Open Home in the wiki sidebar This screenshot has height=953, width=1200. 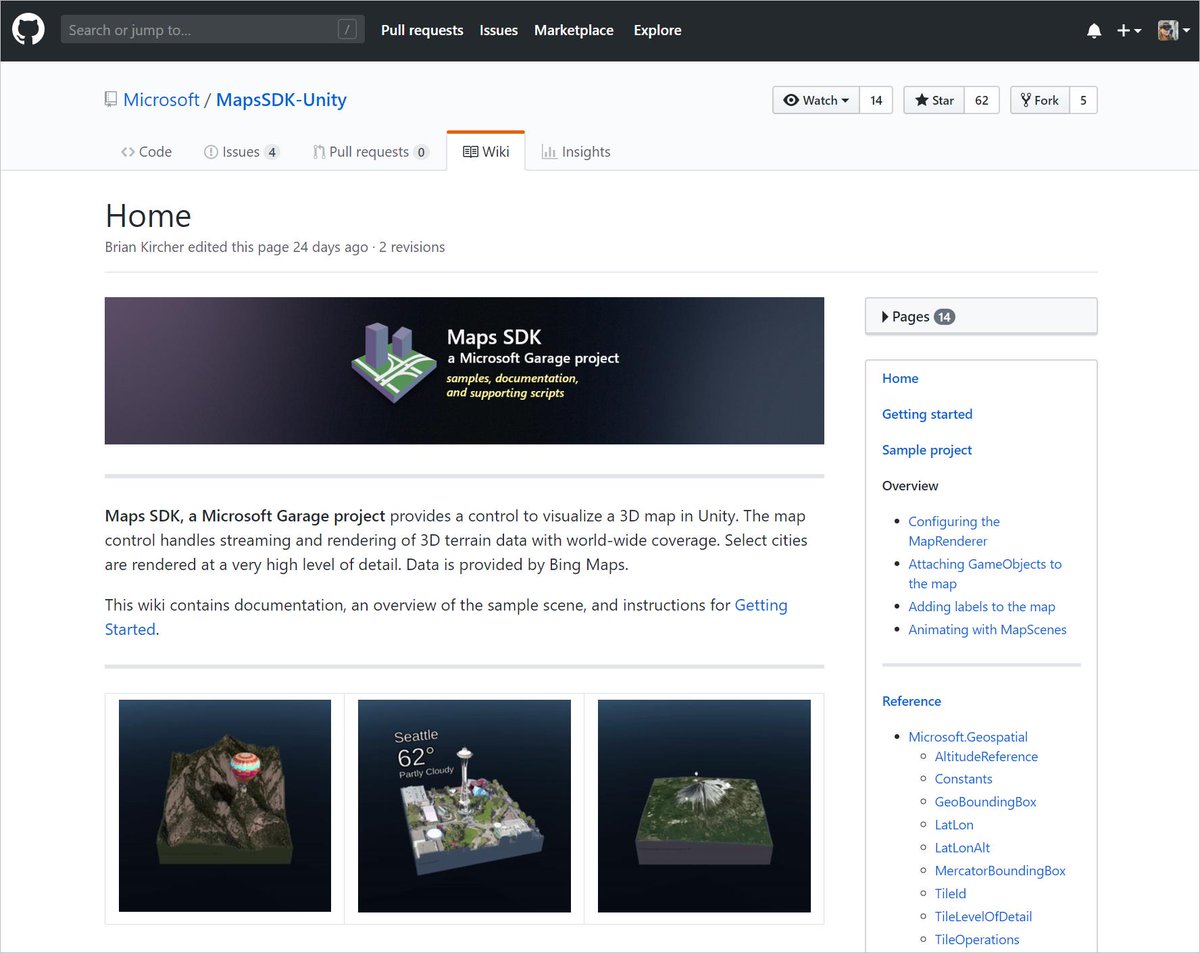(x=900, y=378)
